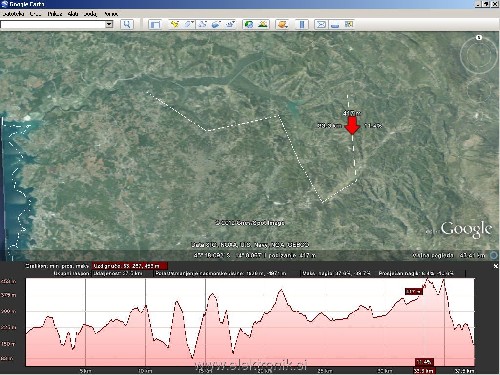Click the red arrow marker on map
The width and height of the screenshot is (500, 375).
coord(352,125)
